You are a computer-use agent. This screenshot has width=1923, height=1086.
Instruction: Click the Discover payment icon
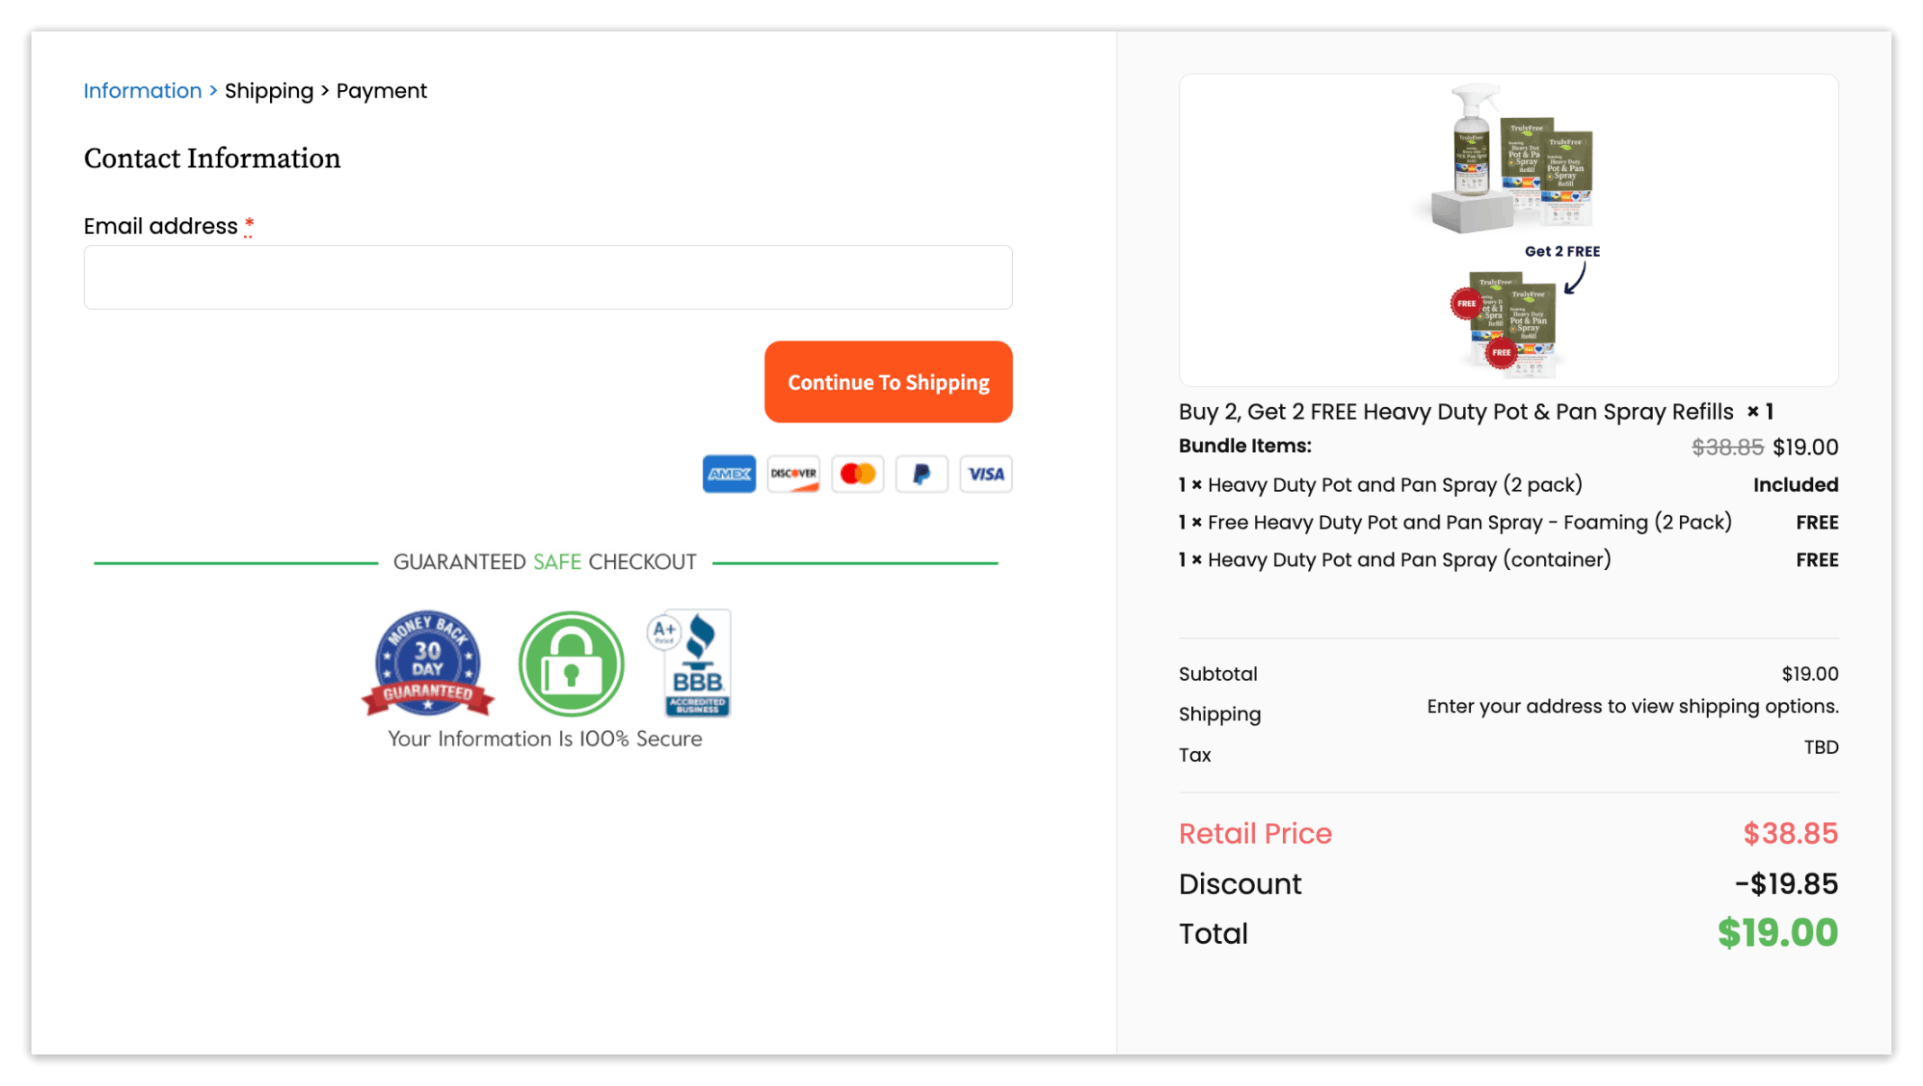click(793, 474)
